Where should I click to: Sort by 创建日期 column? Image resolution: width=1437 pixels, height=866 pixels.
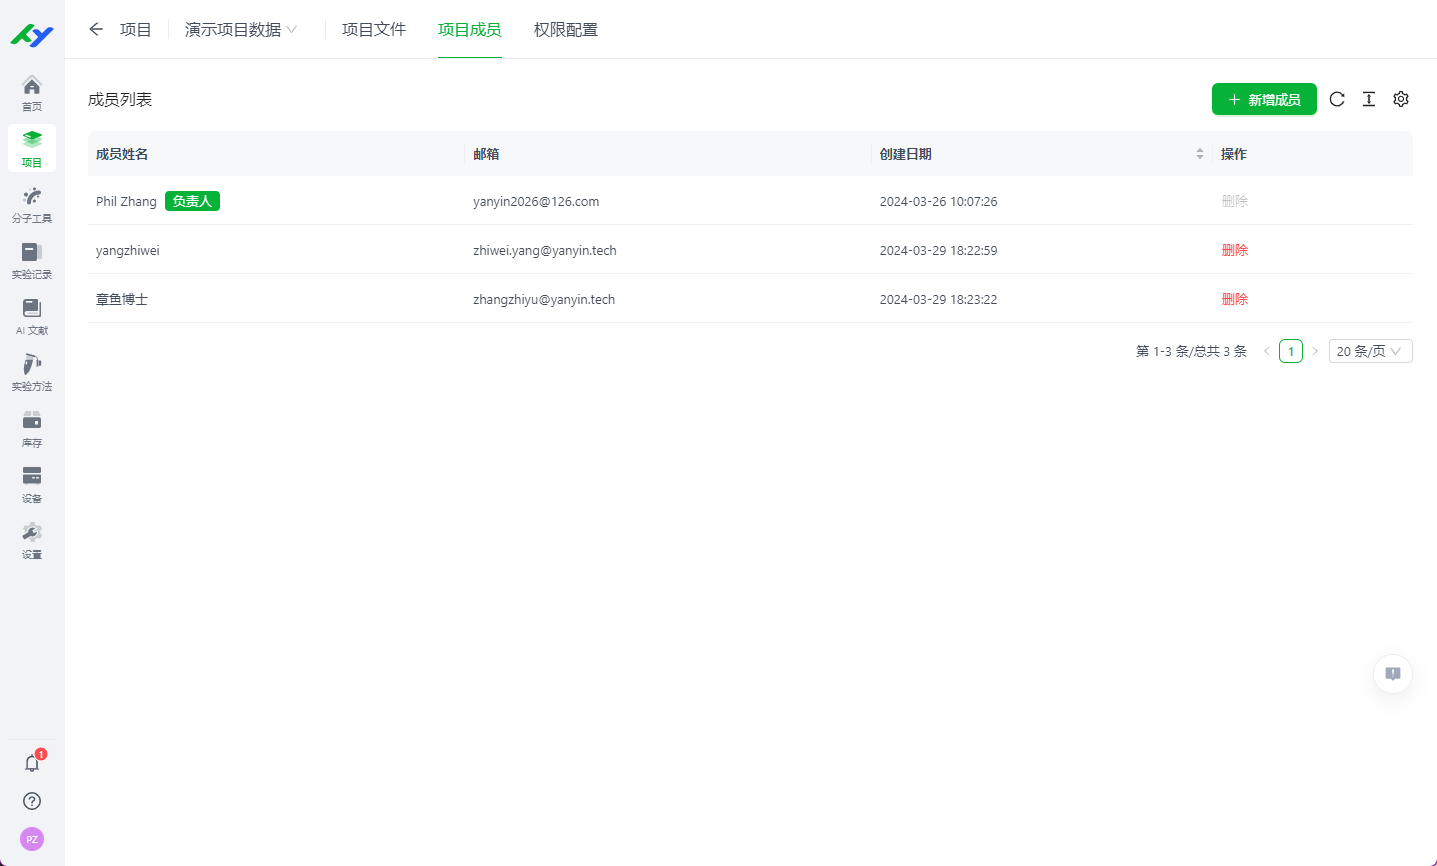pyautogui.click(x=1199, y=154)
